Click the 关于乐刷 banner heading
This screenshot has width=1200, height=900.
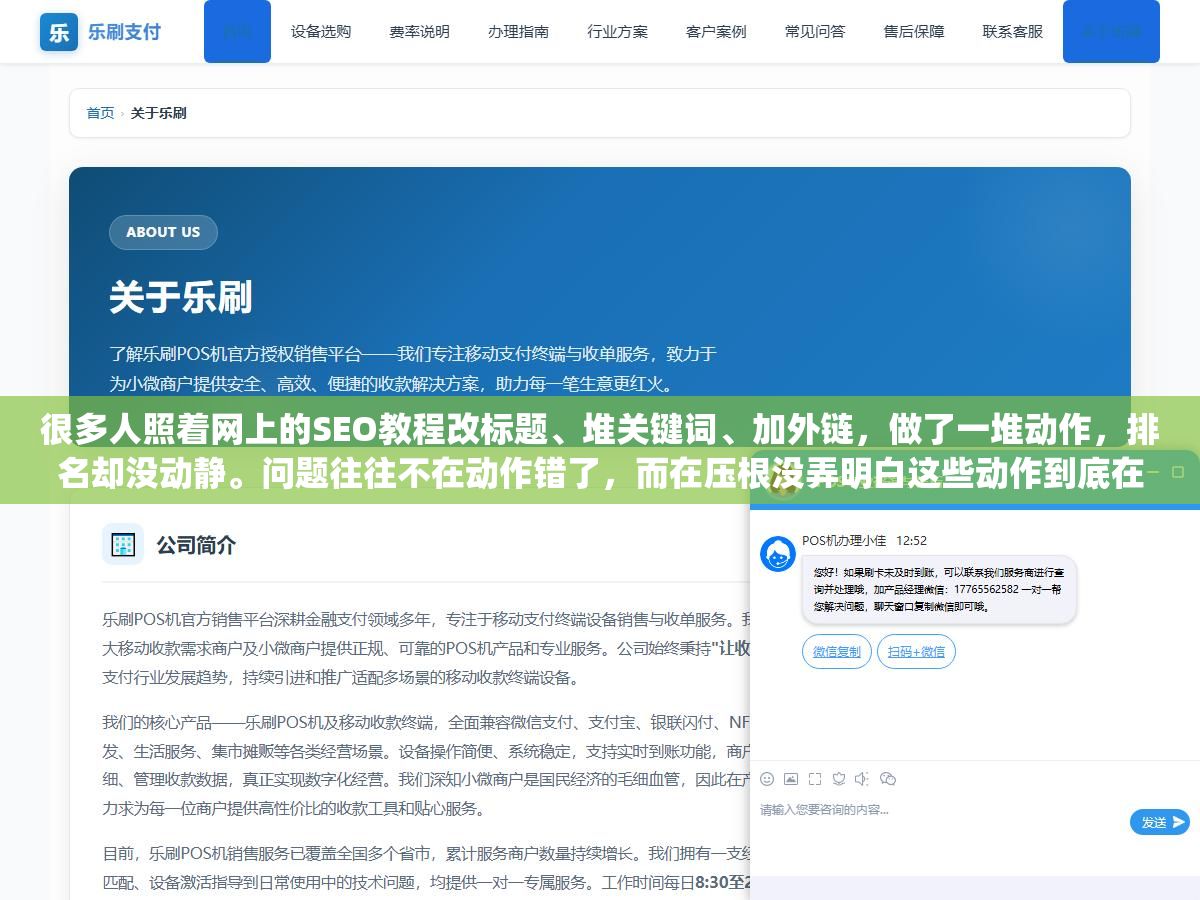point(181,297)
